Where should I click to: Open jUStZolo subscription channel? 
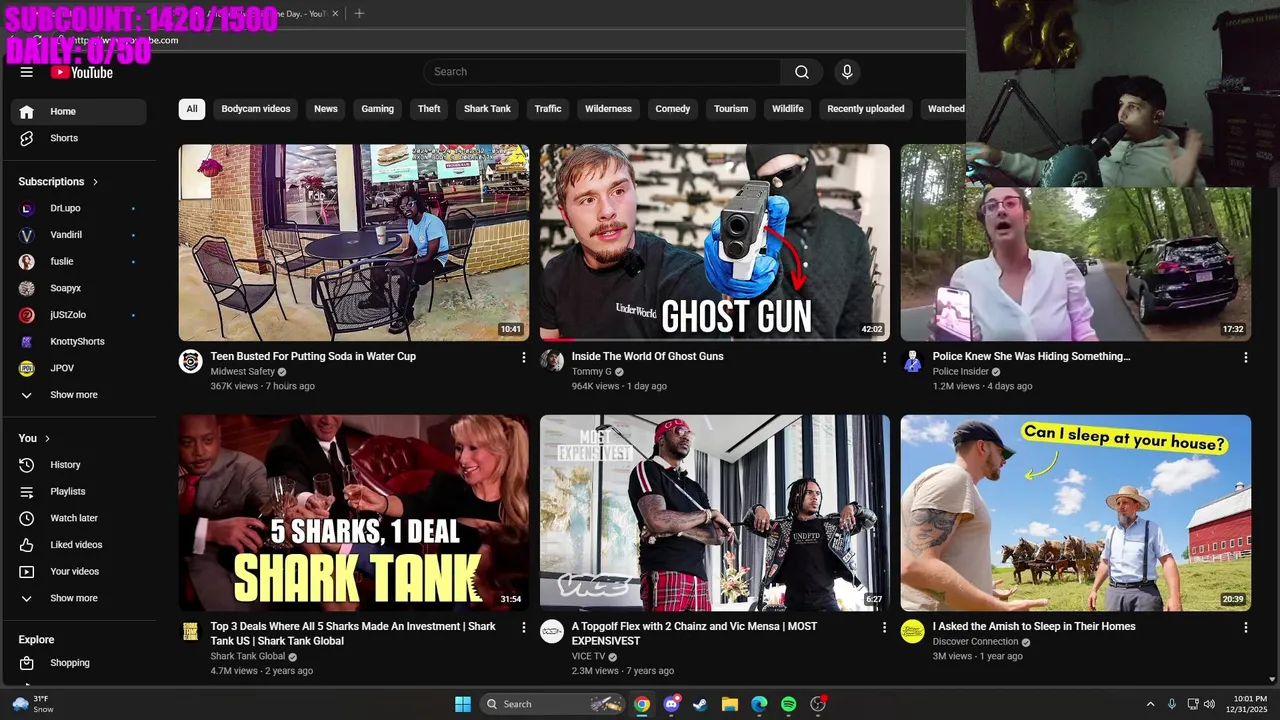(79, 315)
